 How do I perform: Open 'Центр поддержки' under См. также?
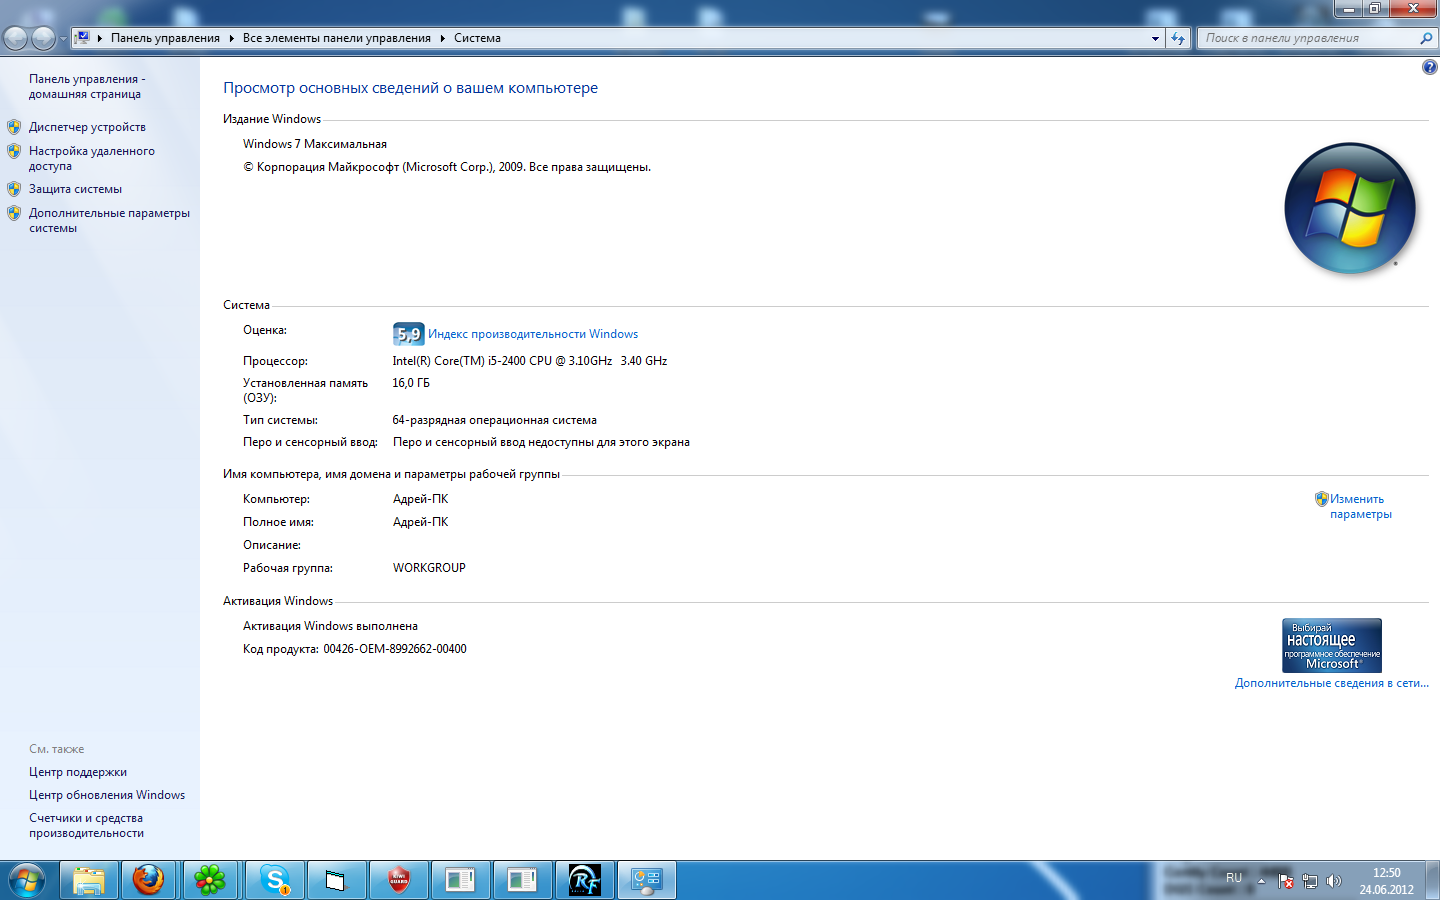pyautogui.click(x=78, y=772)
